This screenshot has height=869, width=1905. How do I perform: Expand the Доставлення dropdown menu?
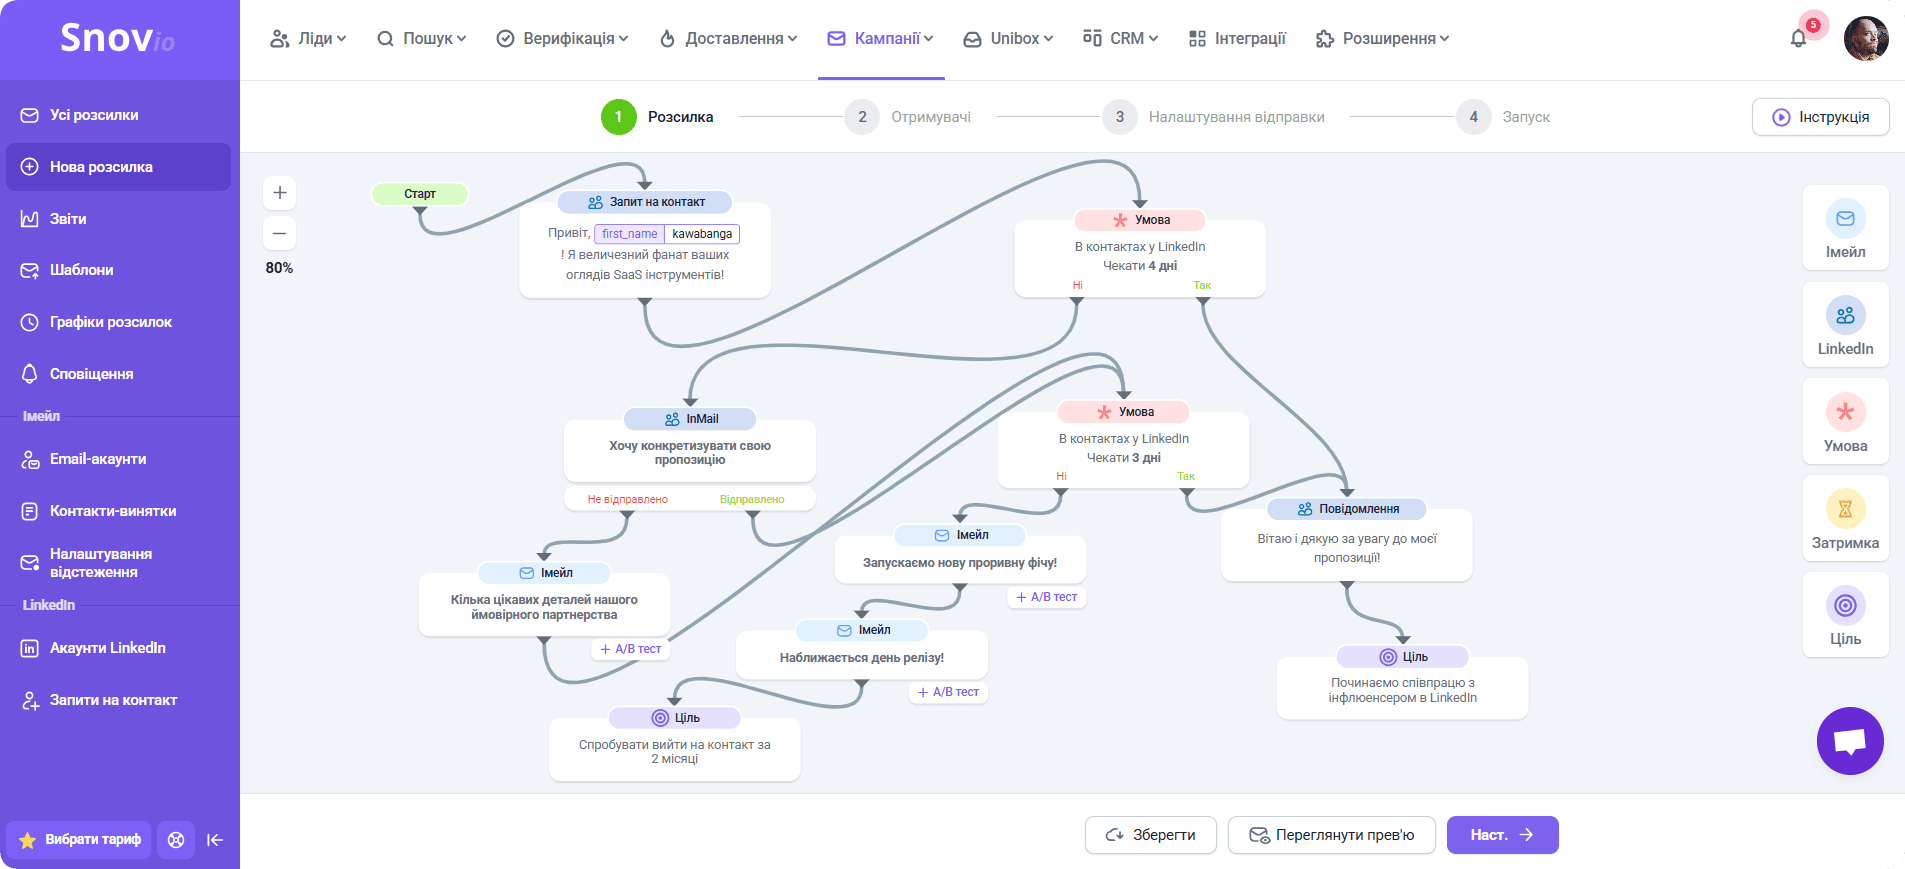[729, 38]
